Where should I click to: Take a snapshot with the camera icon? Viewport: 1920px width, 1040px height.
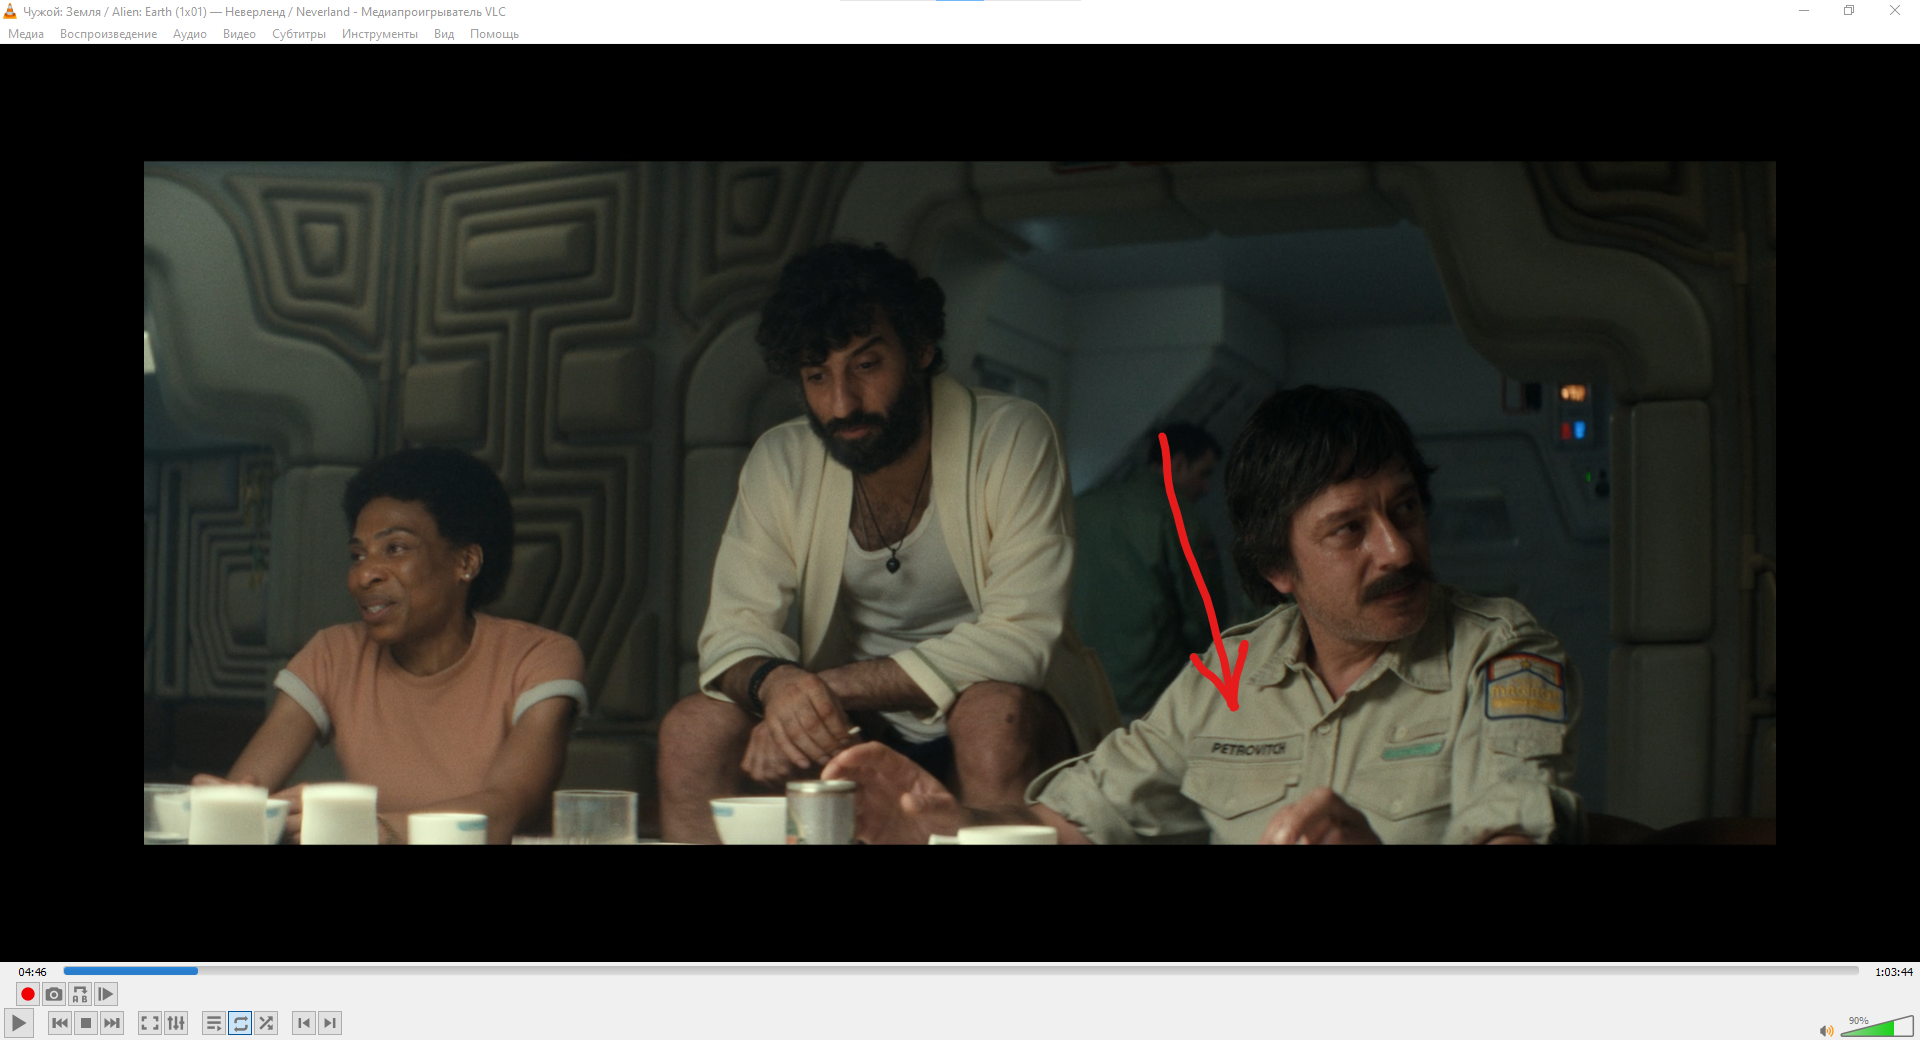(x=54, y=994)
